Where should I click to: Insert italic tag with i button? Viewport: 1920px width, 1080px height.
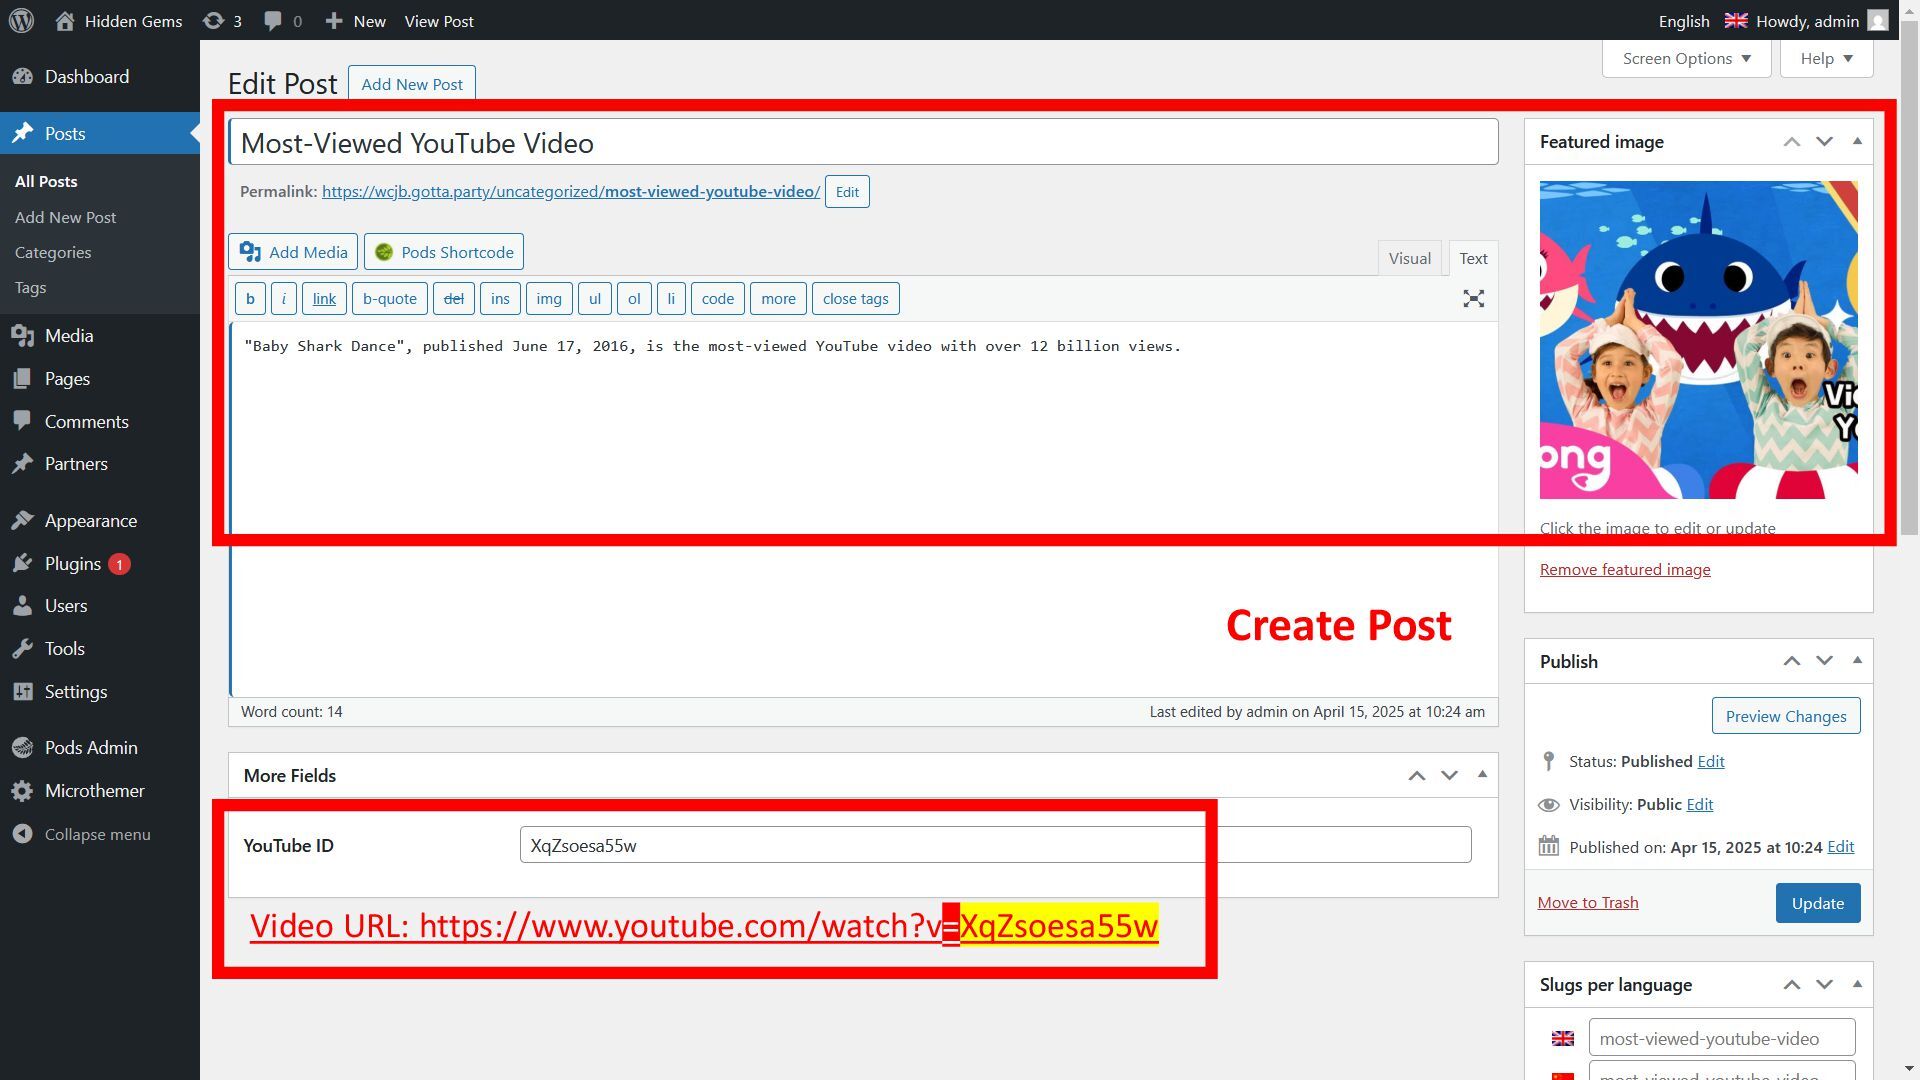click(283, 299)
